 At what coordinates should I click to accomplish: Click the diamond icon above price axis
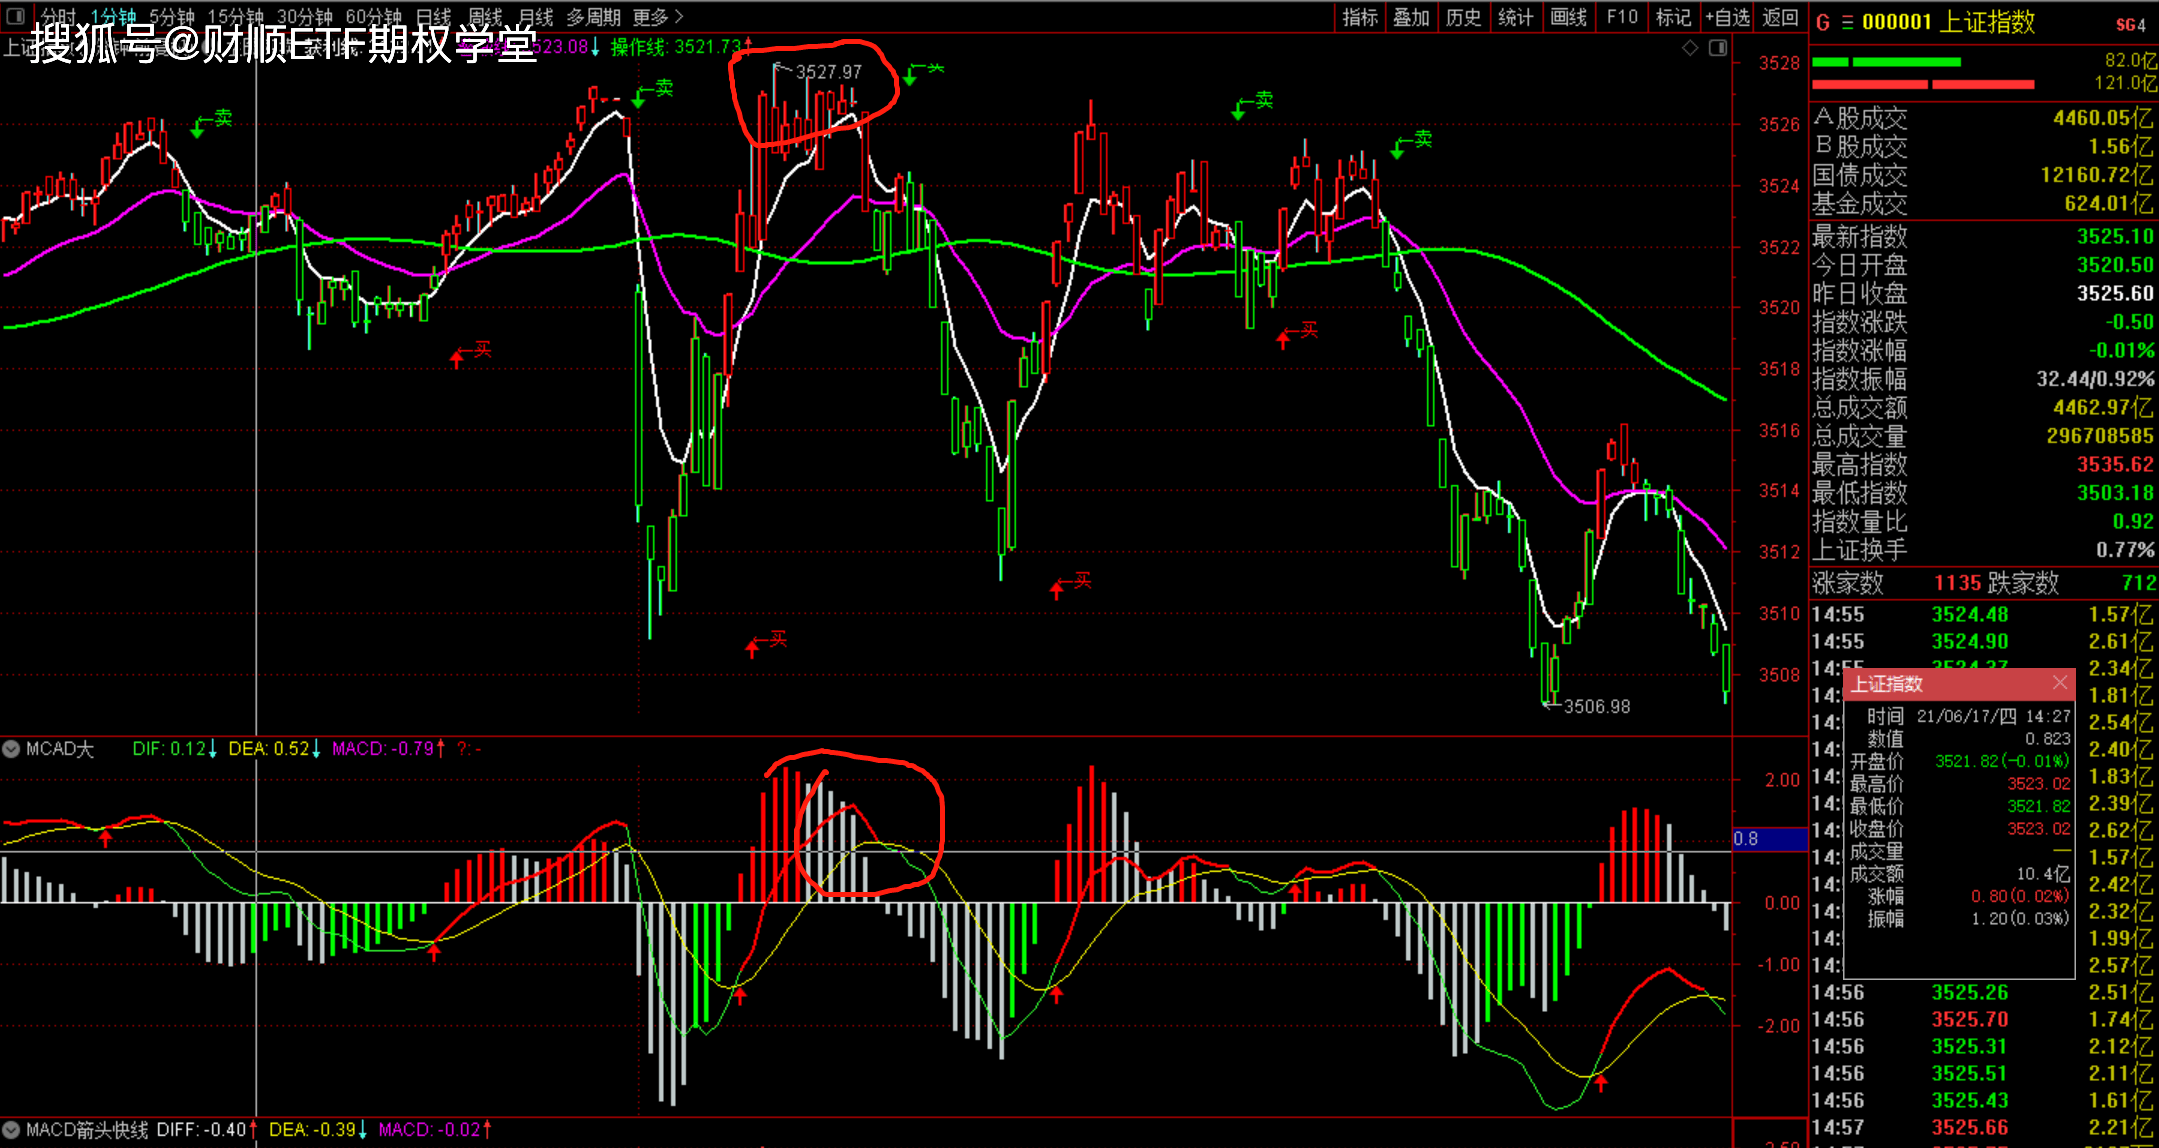click(1690, 48)
